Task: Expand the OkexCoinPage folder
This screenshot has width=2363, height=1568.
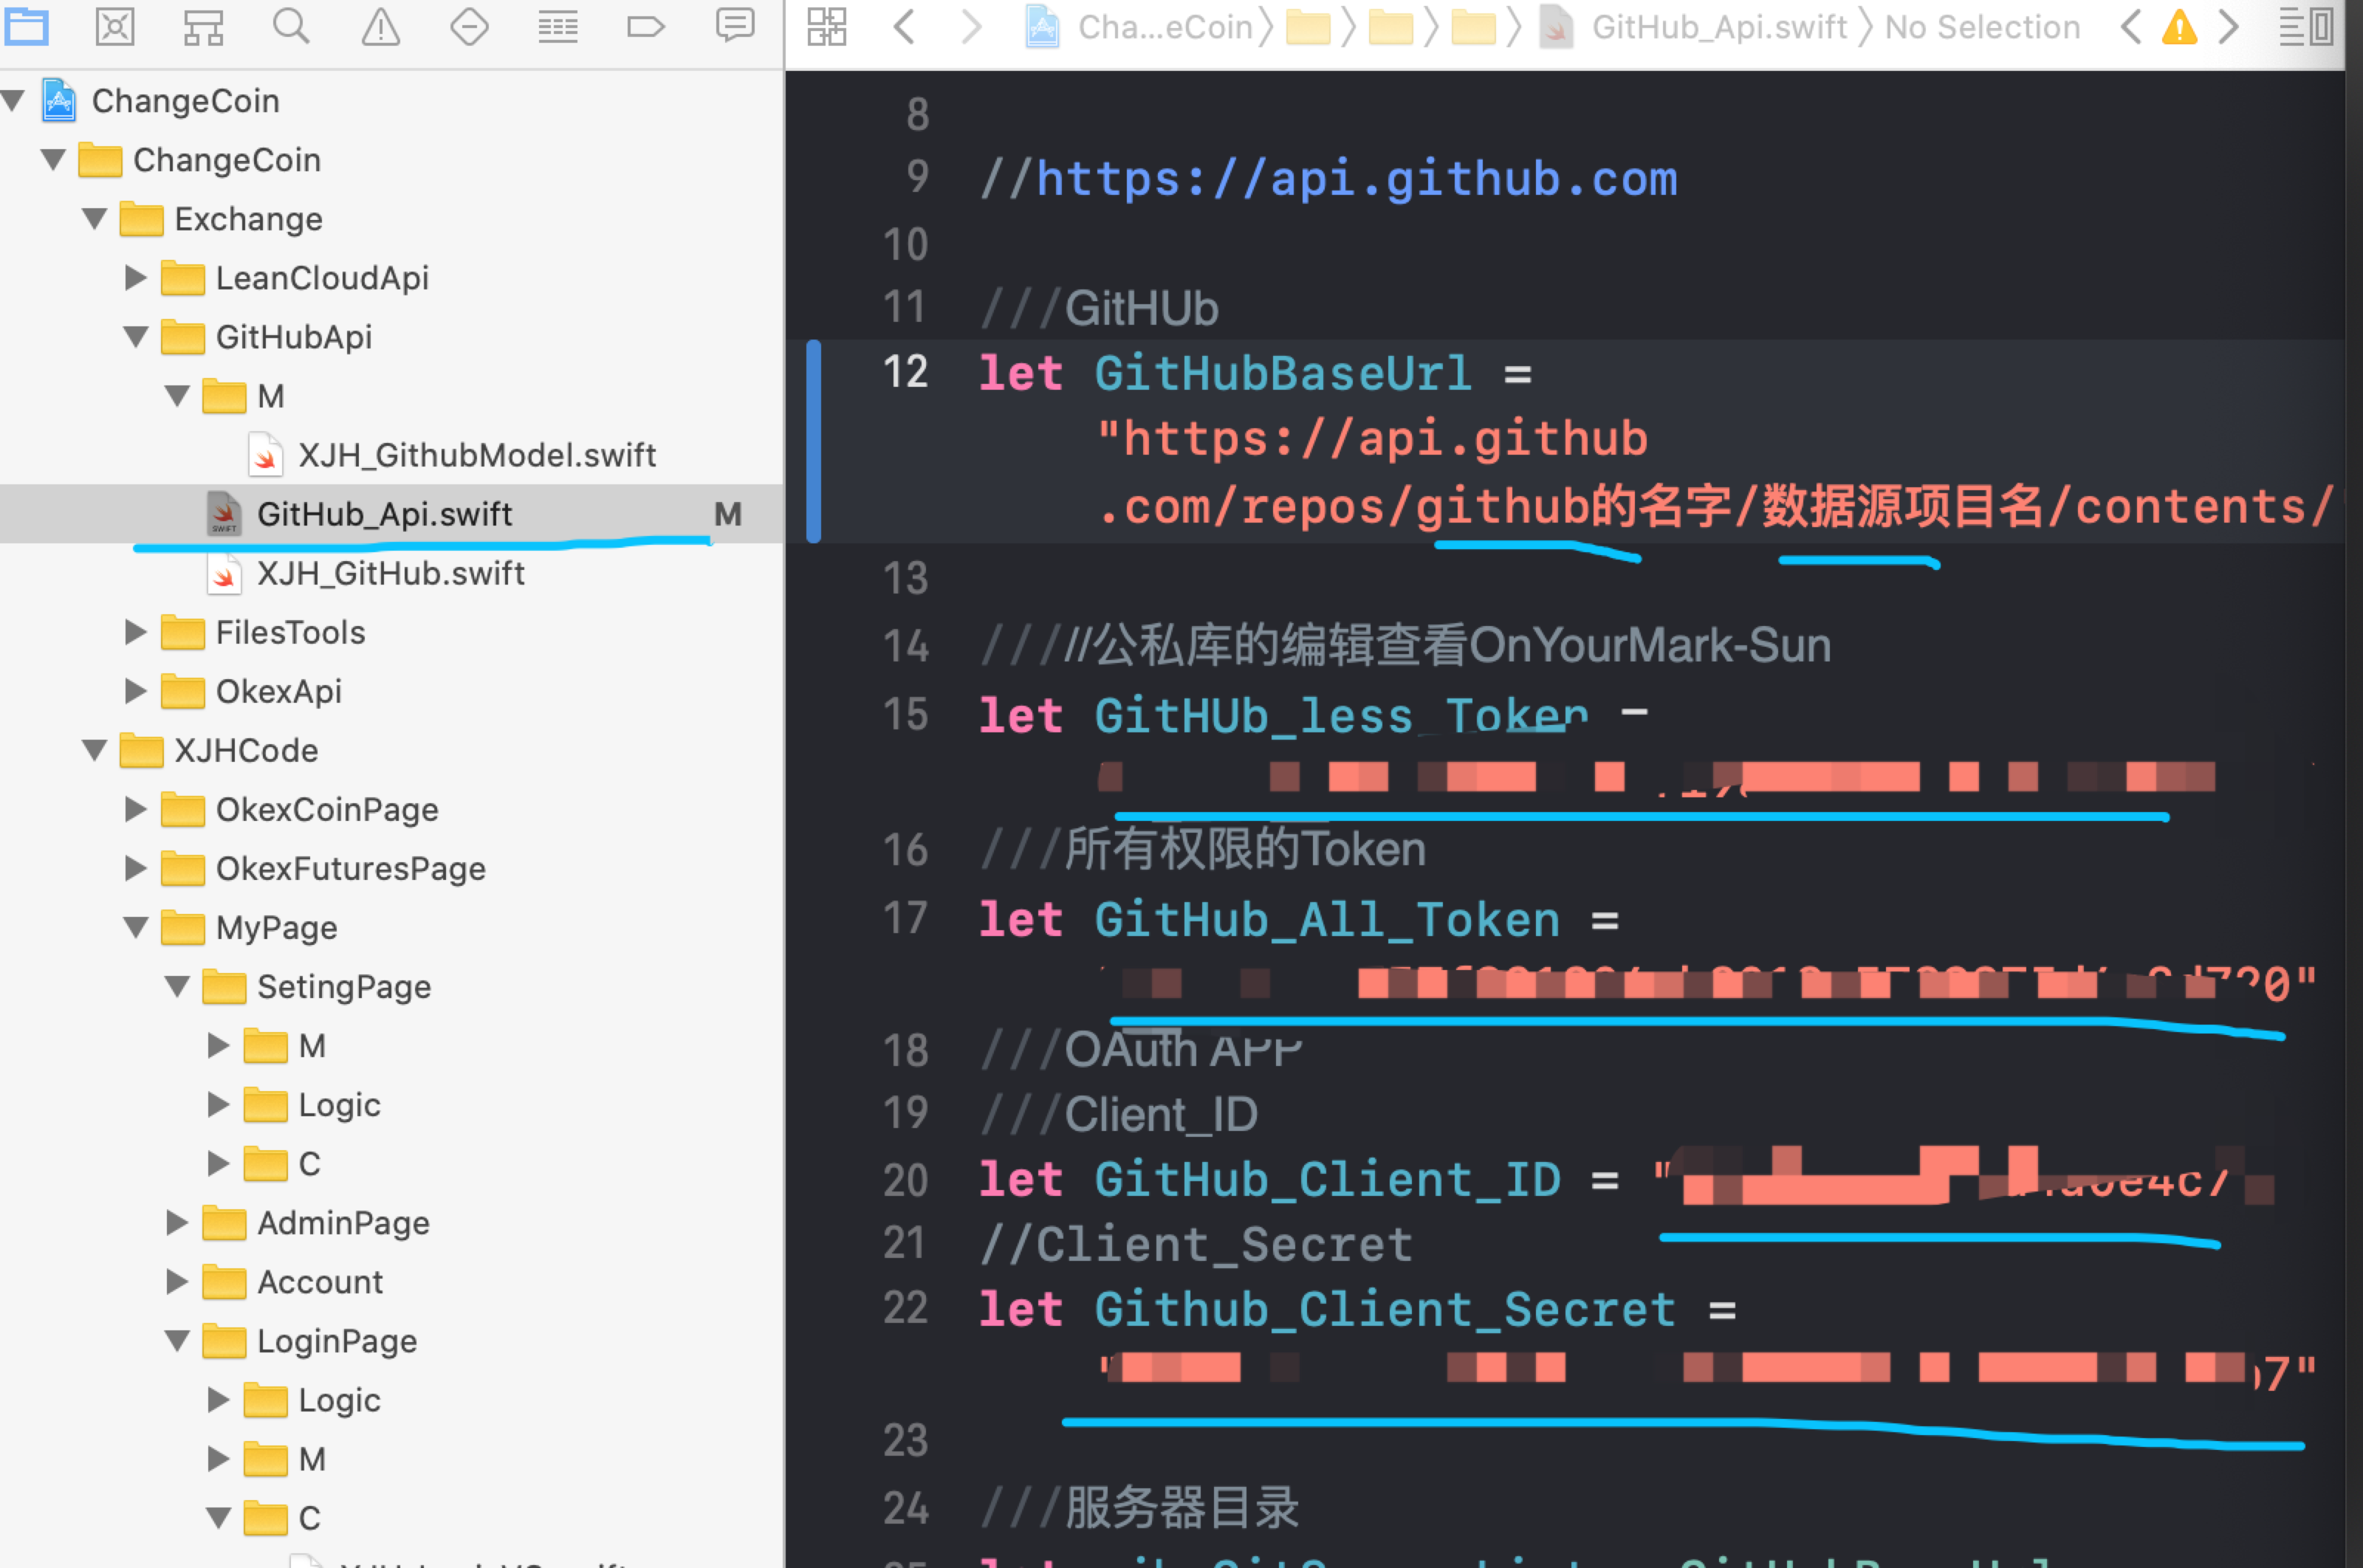Action: point(136,808)
